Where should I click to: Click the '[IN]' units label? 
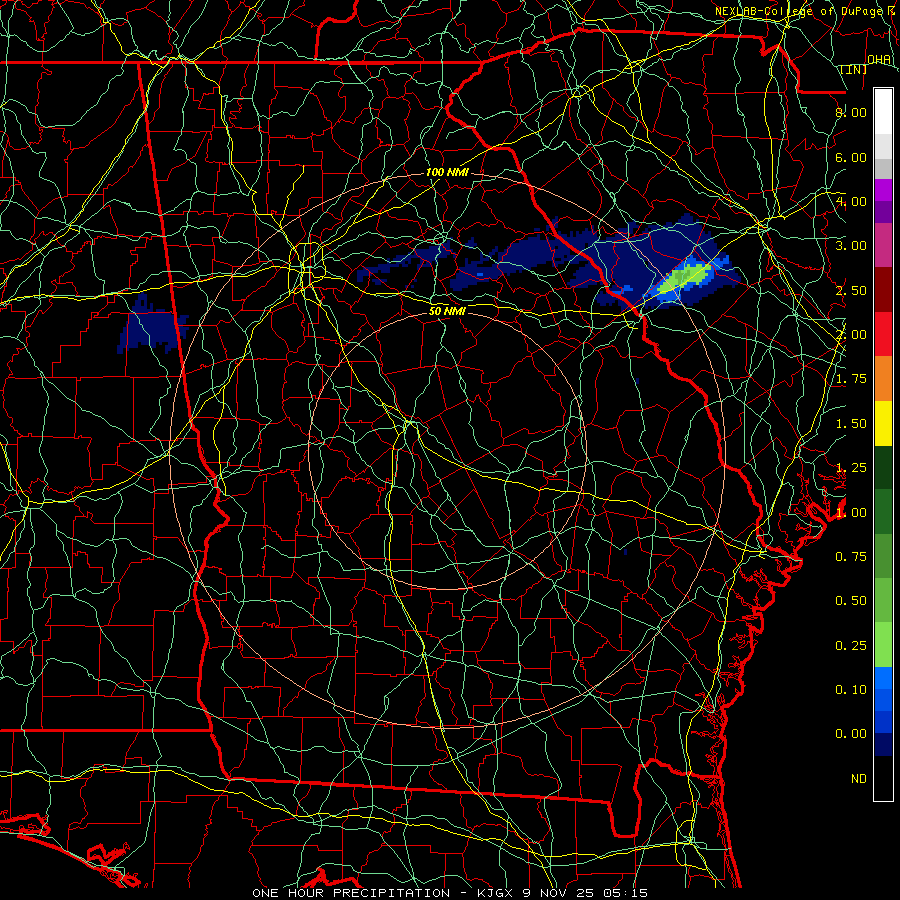854,69
